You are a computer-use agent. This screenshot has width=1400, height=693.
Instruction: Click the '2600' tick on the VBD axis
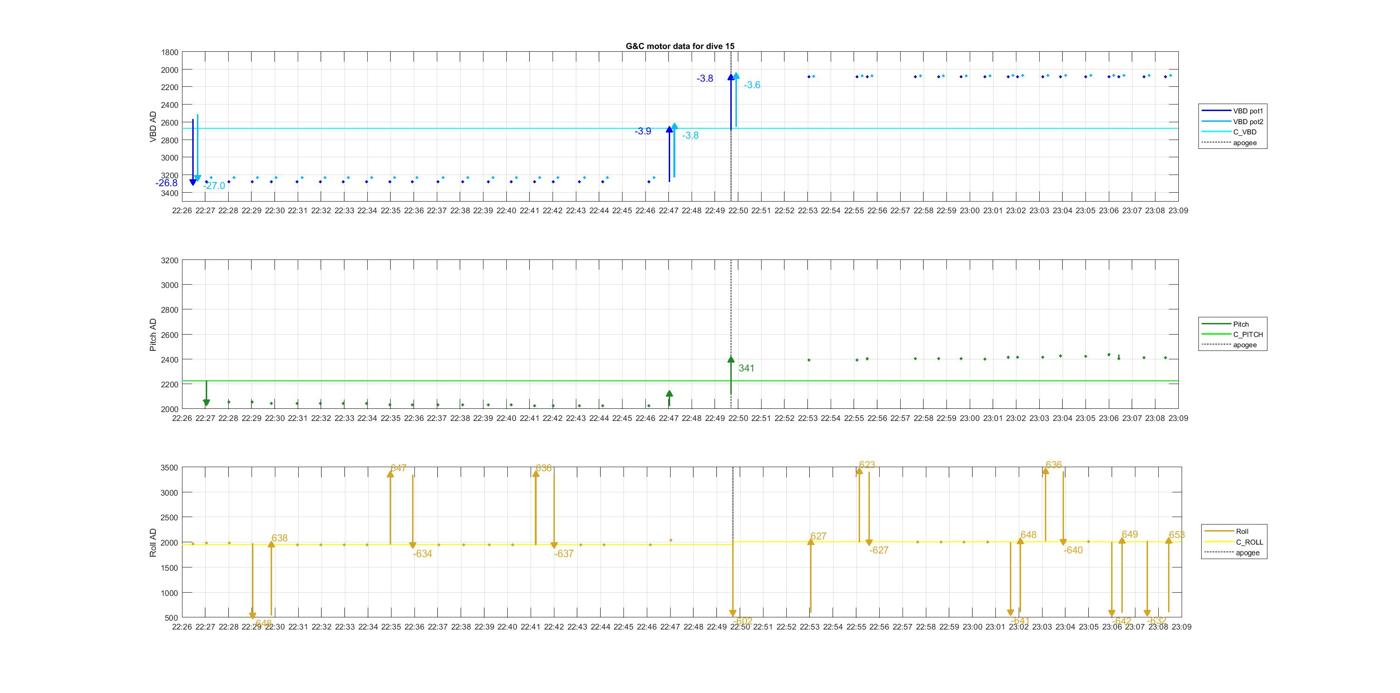170,122
